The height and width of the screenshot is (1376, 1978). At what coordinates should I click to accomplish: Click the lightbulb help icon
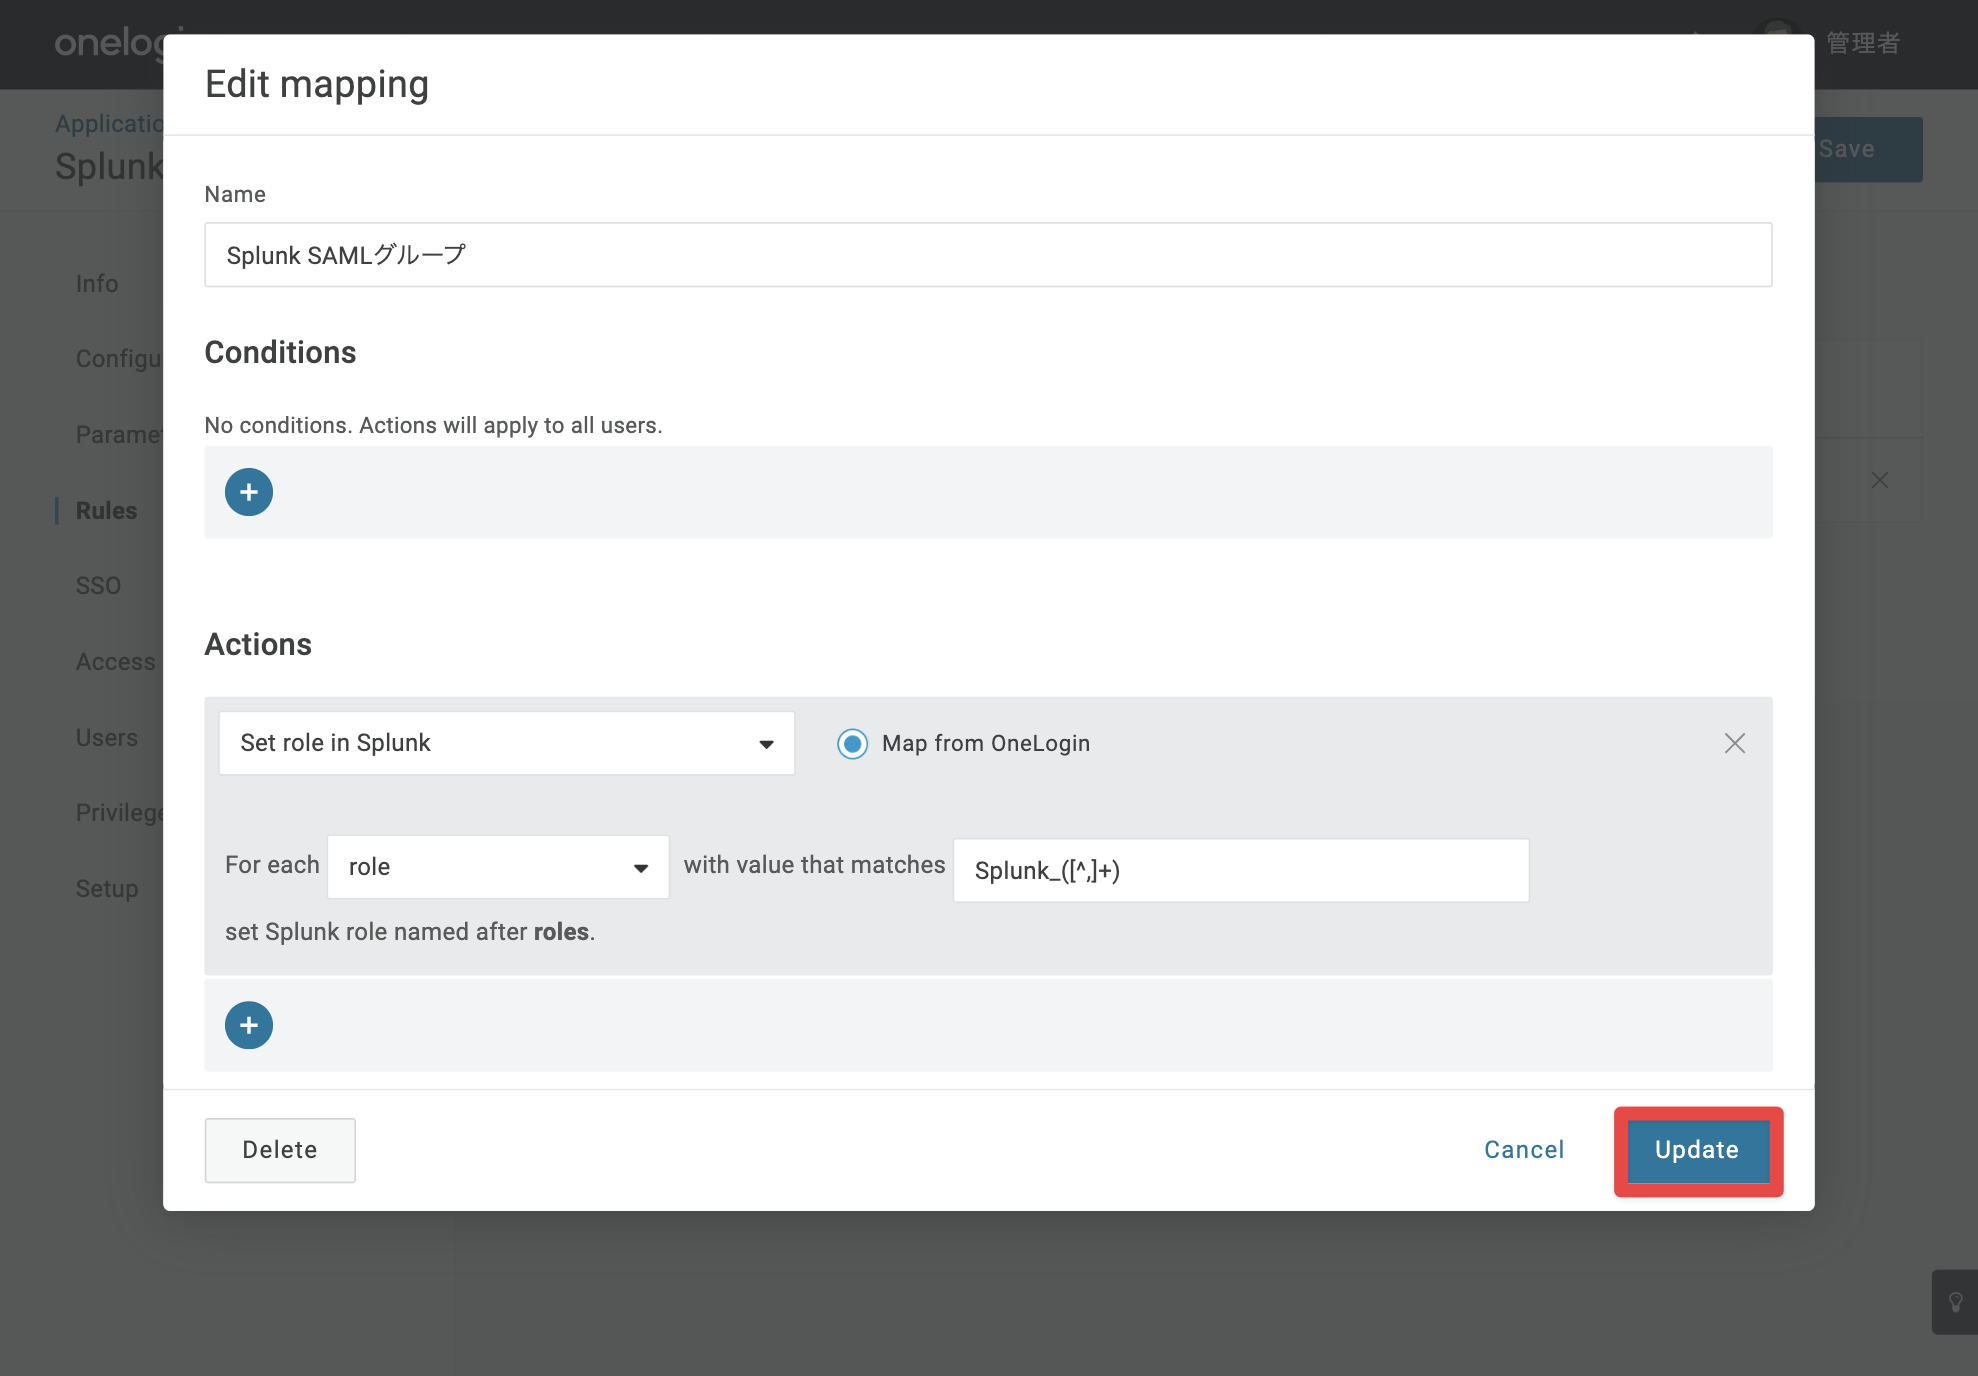(1956, 1302)
